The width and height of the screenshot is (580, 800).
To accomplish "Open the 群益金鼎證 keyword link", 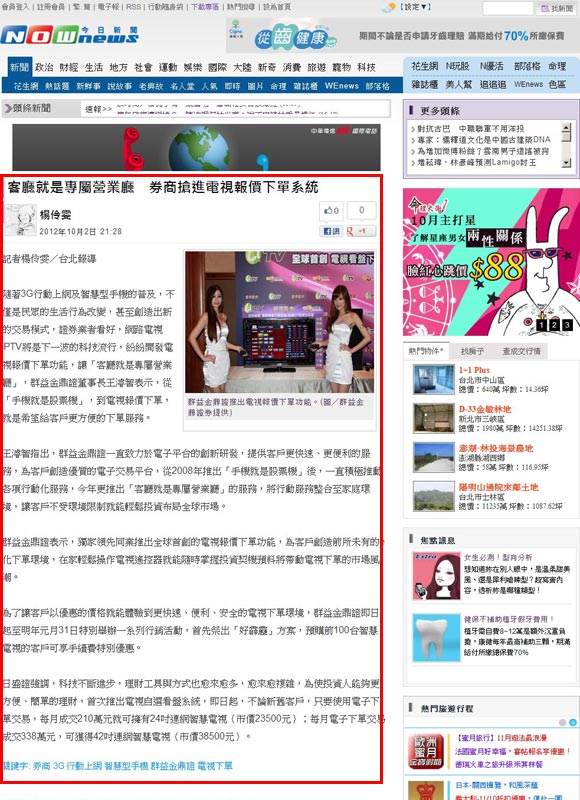I will point(173,766).
